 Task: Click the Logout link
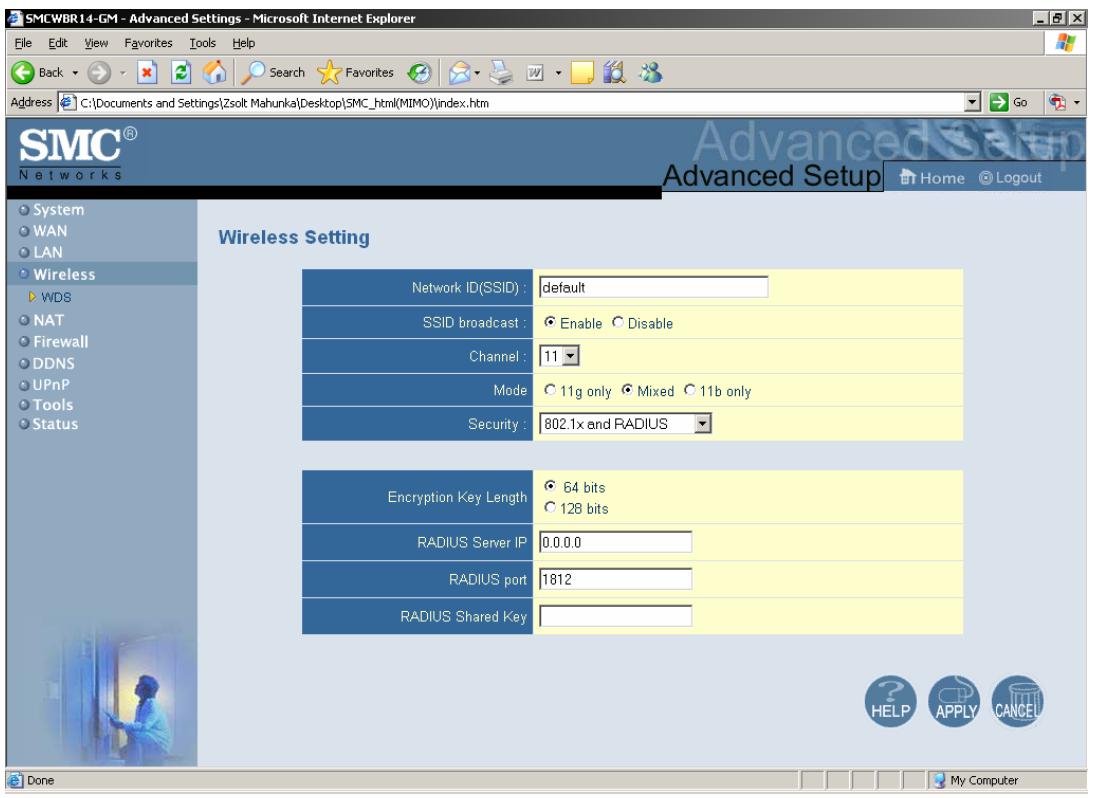click(1010, 178)
